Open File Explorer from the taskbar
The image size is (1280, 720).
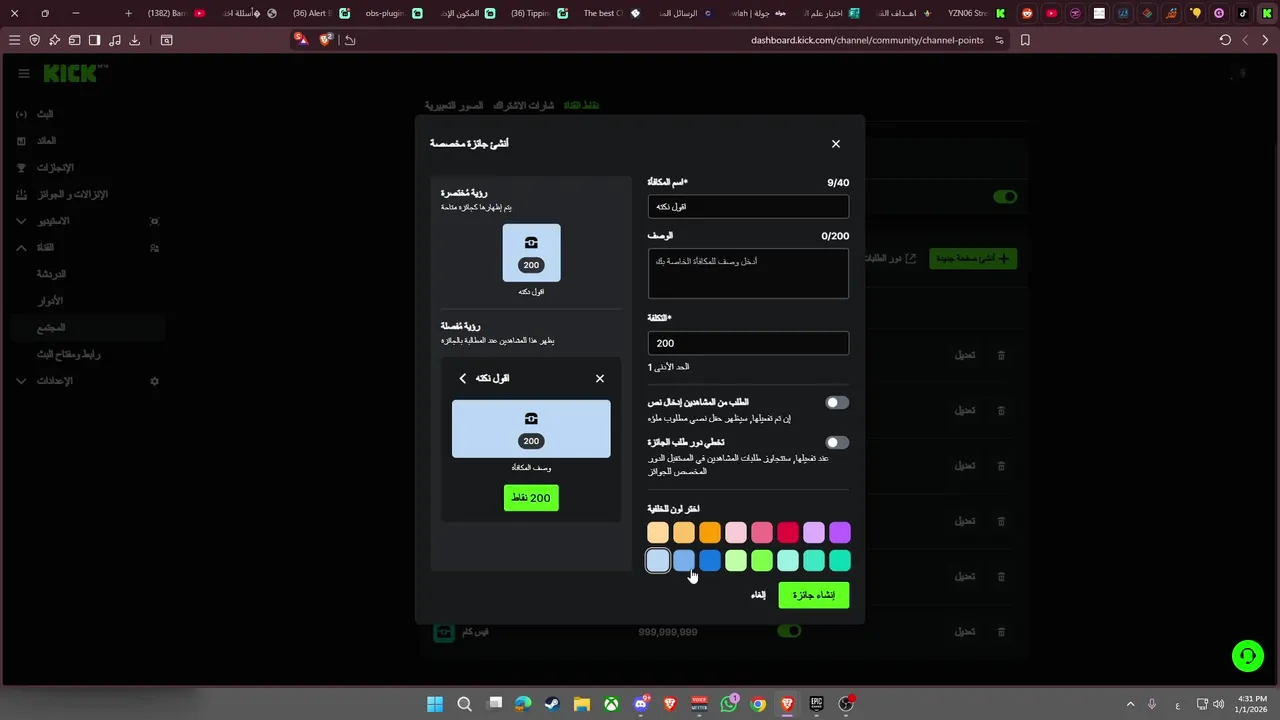[x=581, y=704]
